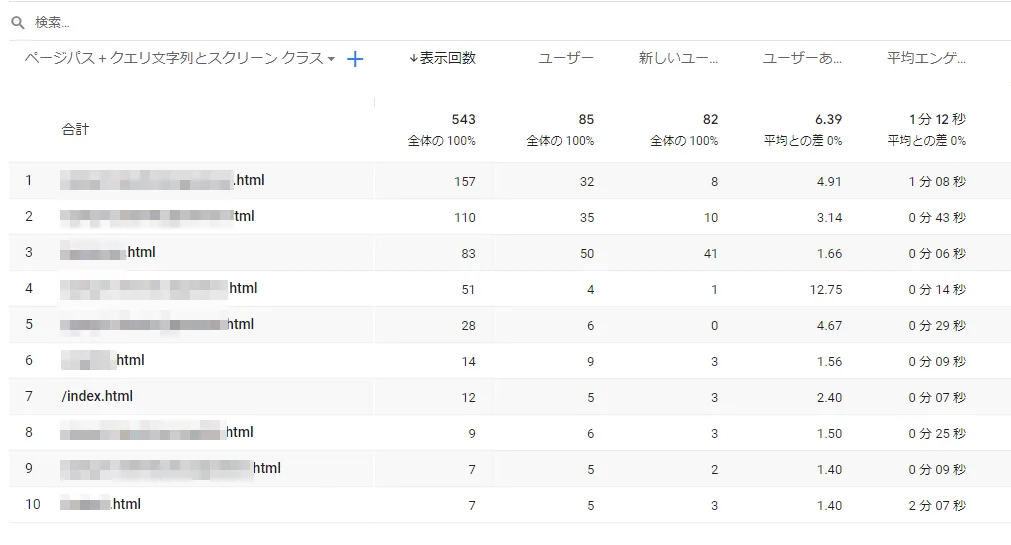Sort by 表示回数 column header
This screenshot has height=545, width=1011.
tap(447, 59)
